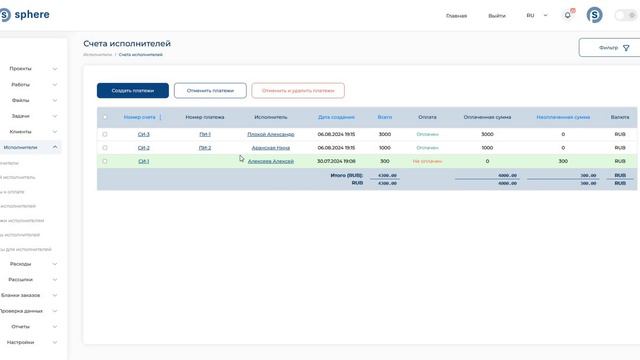Open invoice link СИ-1

pos(144,161)
